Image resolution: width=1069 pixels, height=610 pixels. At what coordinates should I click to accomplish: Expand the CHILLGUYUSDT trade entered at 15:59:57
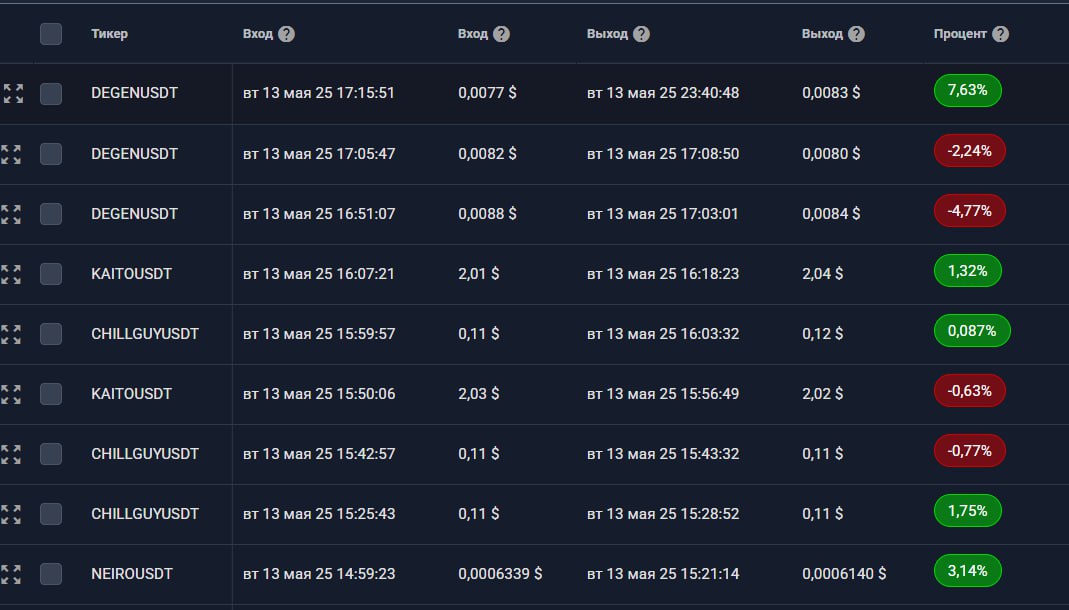[x=11, y=334]
